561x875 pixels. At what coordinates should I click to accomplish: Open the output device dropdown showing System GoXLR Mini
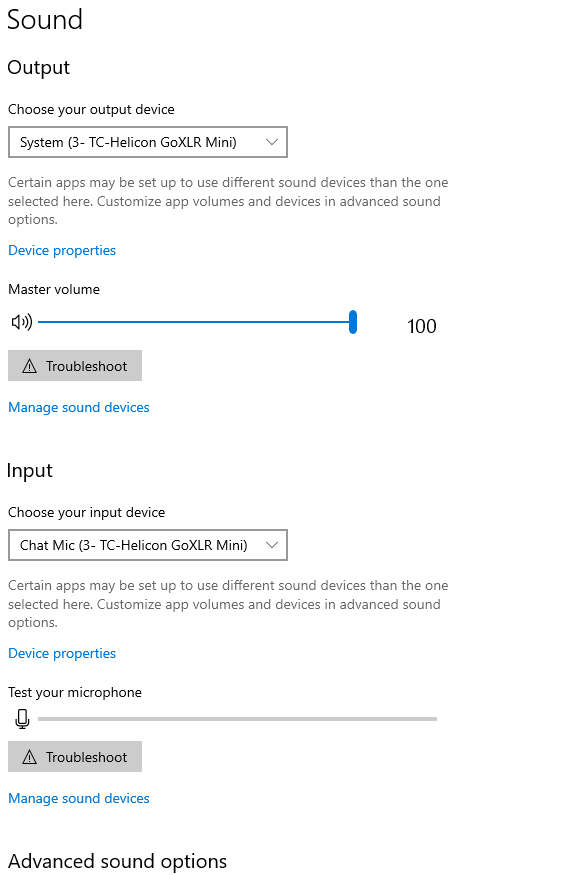click(148, 142)
